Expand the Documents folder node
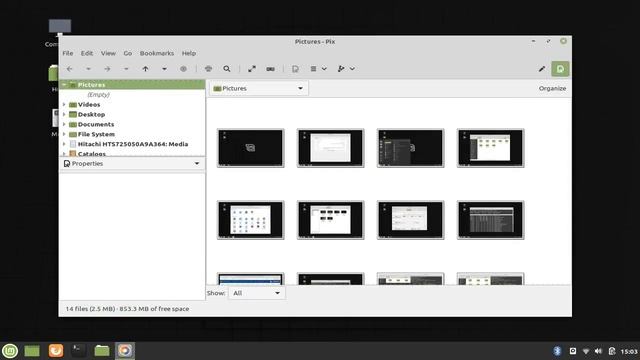 (x=64, y=124)
